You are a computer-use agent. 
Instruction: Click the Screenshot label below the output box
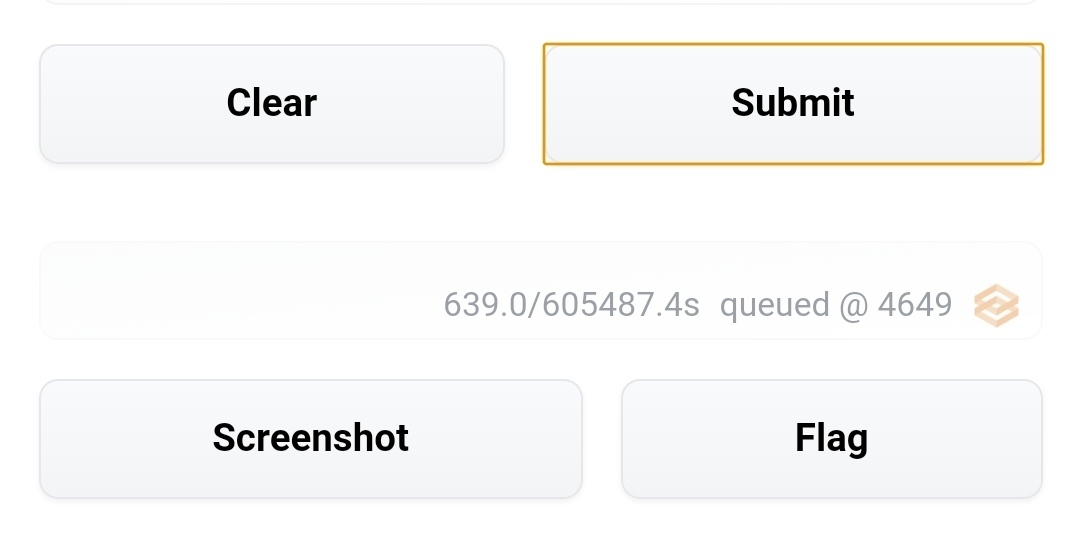point(311,437)
